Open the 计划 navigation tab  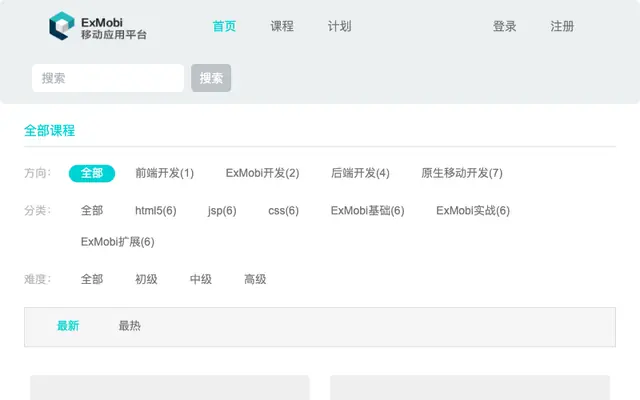tap(339, 26)
